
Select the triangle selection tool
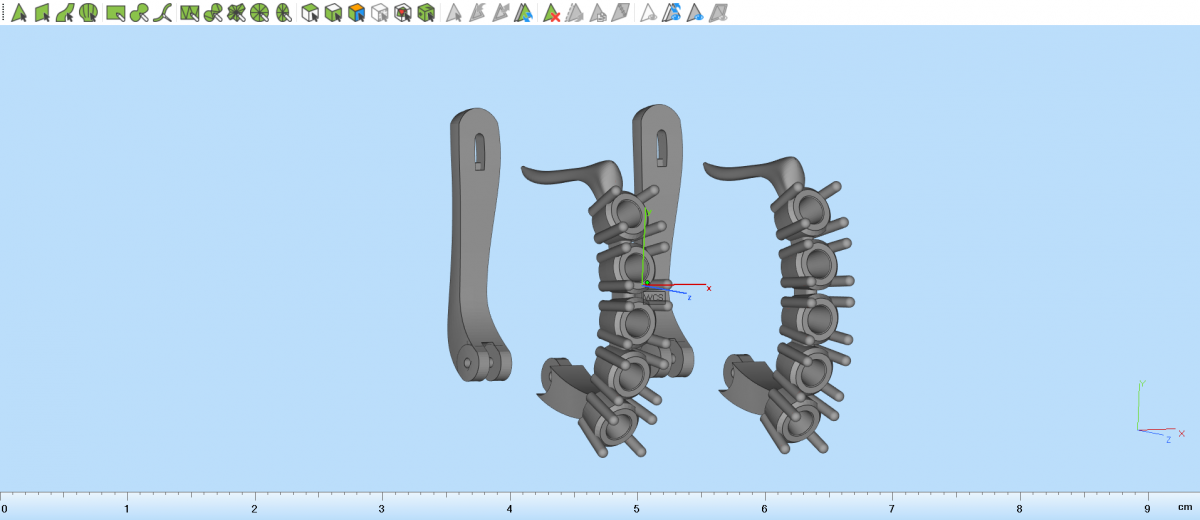click(x=18, y=13)
